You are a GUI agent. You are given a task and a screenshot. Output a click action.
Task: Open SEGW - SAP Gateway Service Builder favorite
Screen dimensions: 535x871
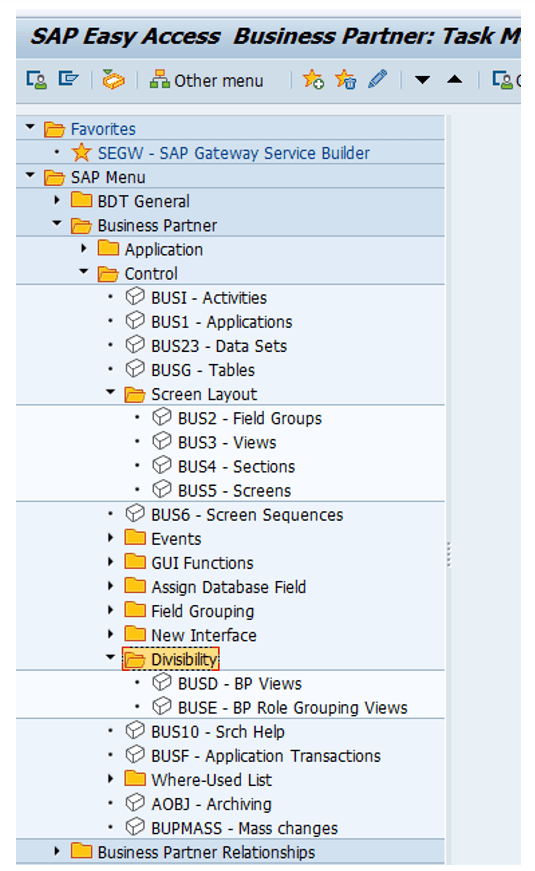233,153
